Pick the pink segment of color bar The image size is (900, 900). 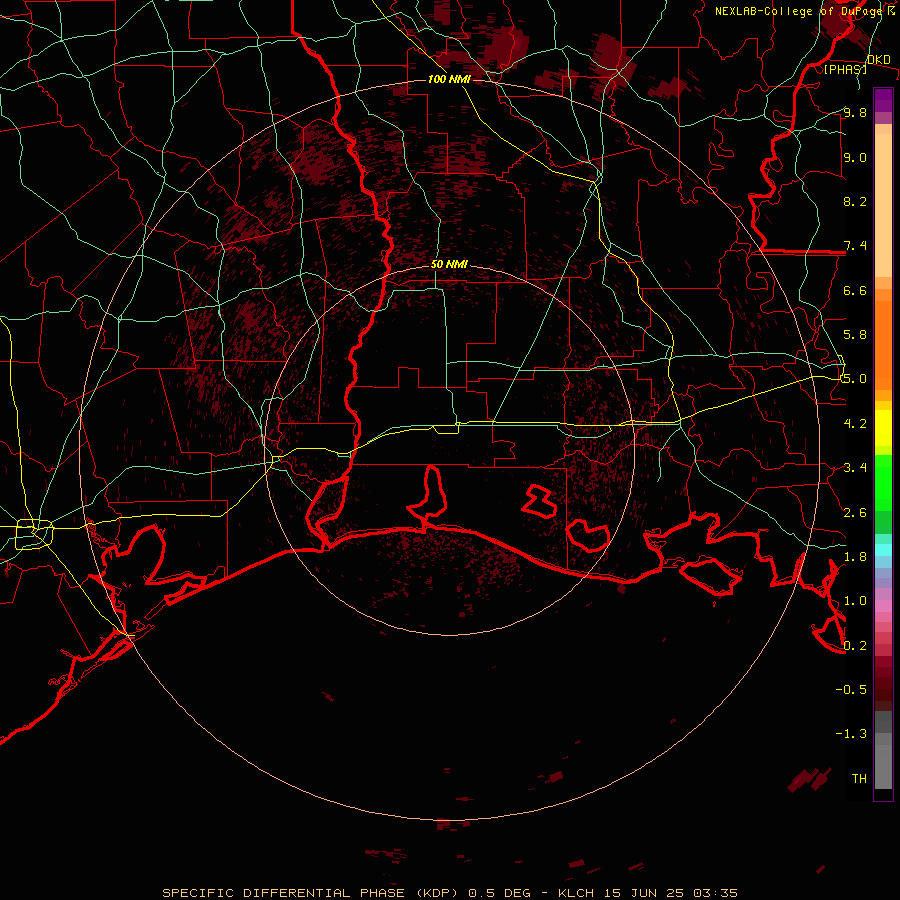click(x=883, y=606)
